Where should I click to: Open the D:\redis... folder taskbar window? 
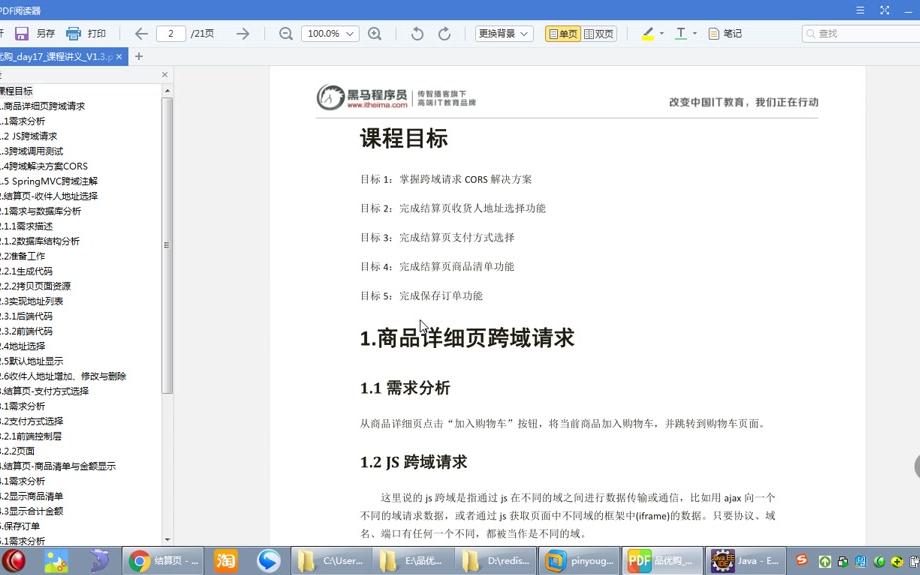[x=496, y=561]
